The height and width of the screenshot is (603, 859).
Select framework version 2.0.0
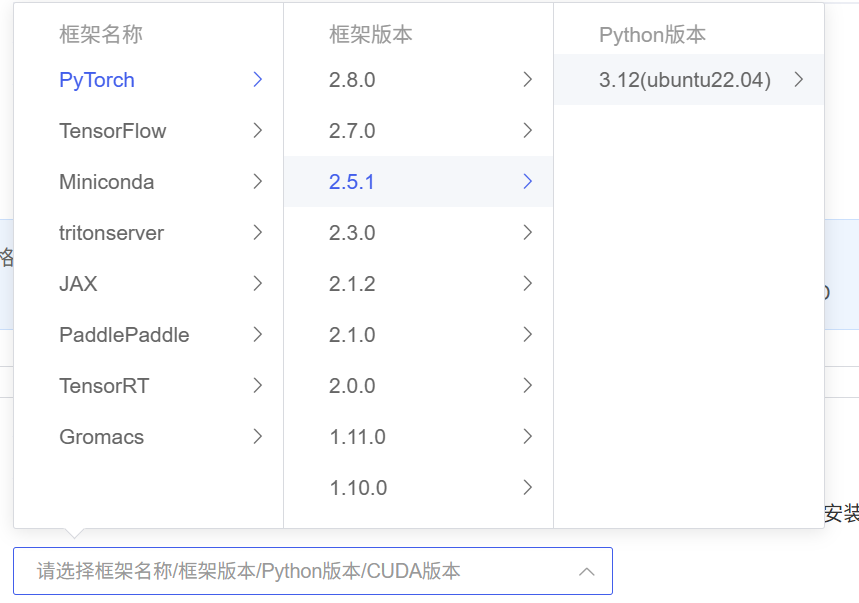[x=419, y=386]
